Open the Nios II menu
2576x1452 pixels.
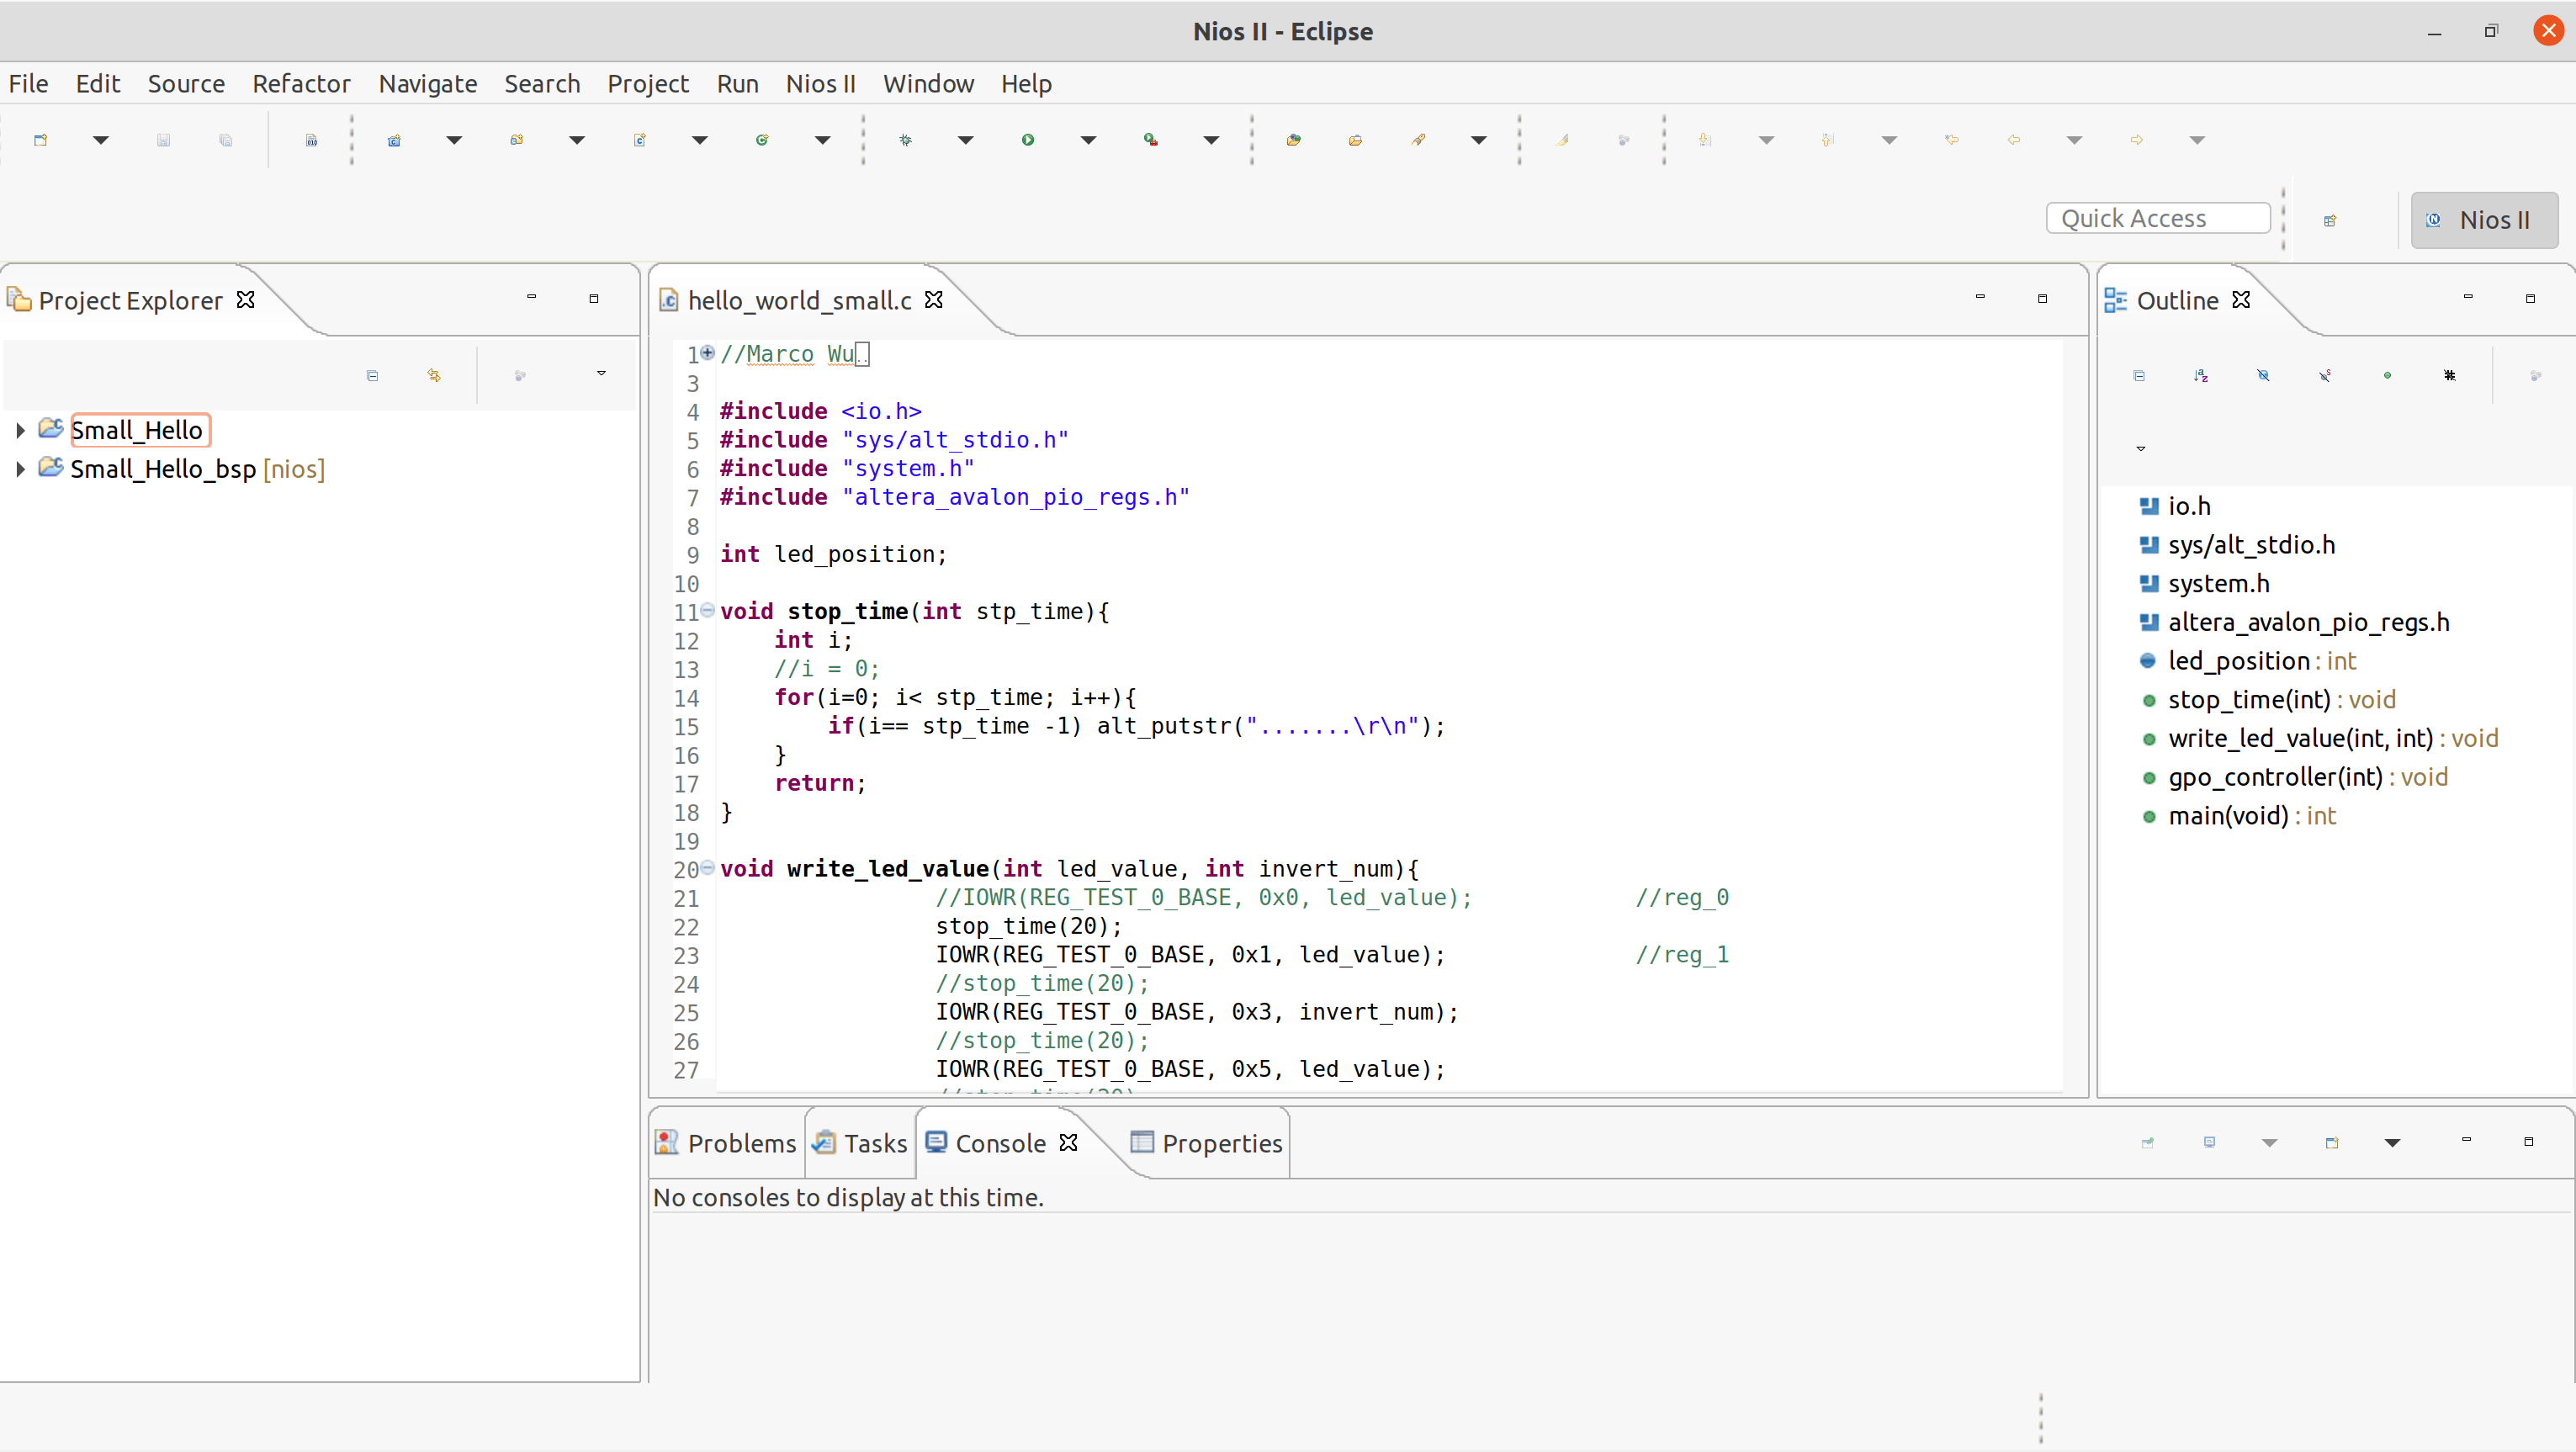[x=820, y=84]
